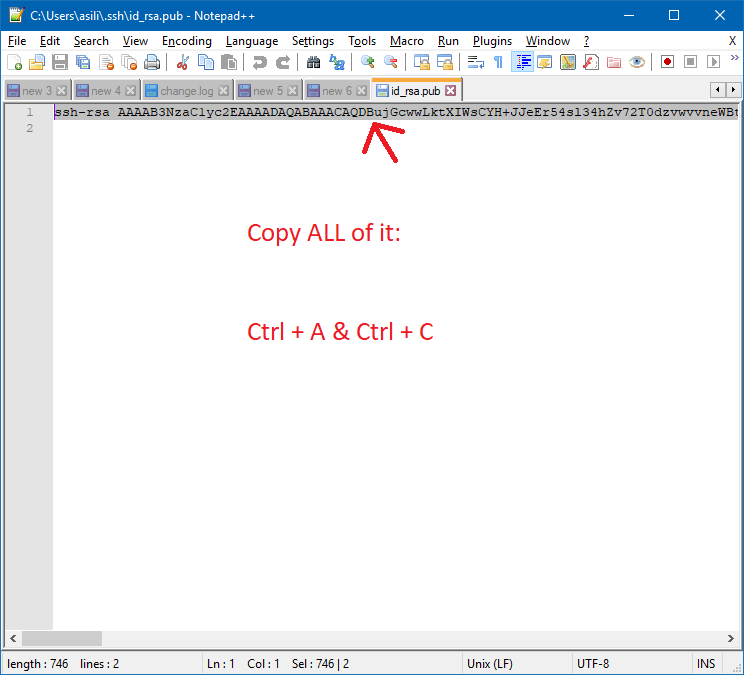Click the Open file folder icon
Screen dimensions: 744x675
pyautogui.click(x=37, y=62)
